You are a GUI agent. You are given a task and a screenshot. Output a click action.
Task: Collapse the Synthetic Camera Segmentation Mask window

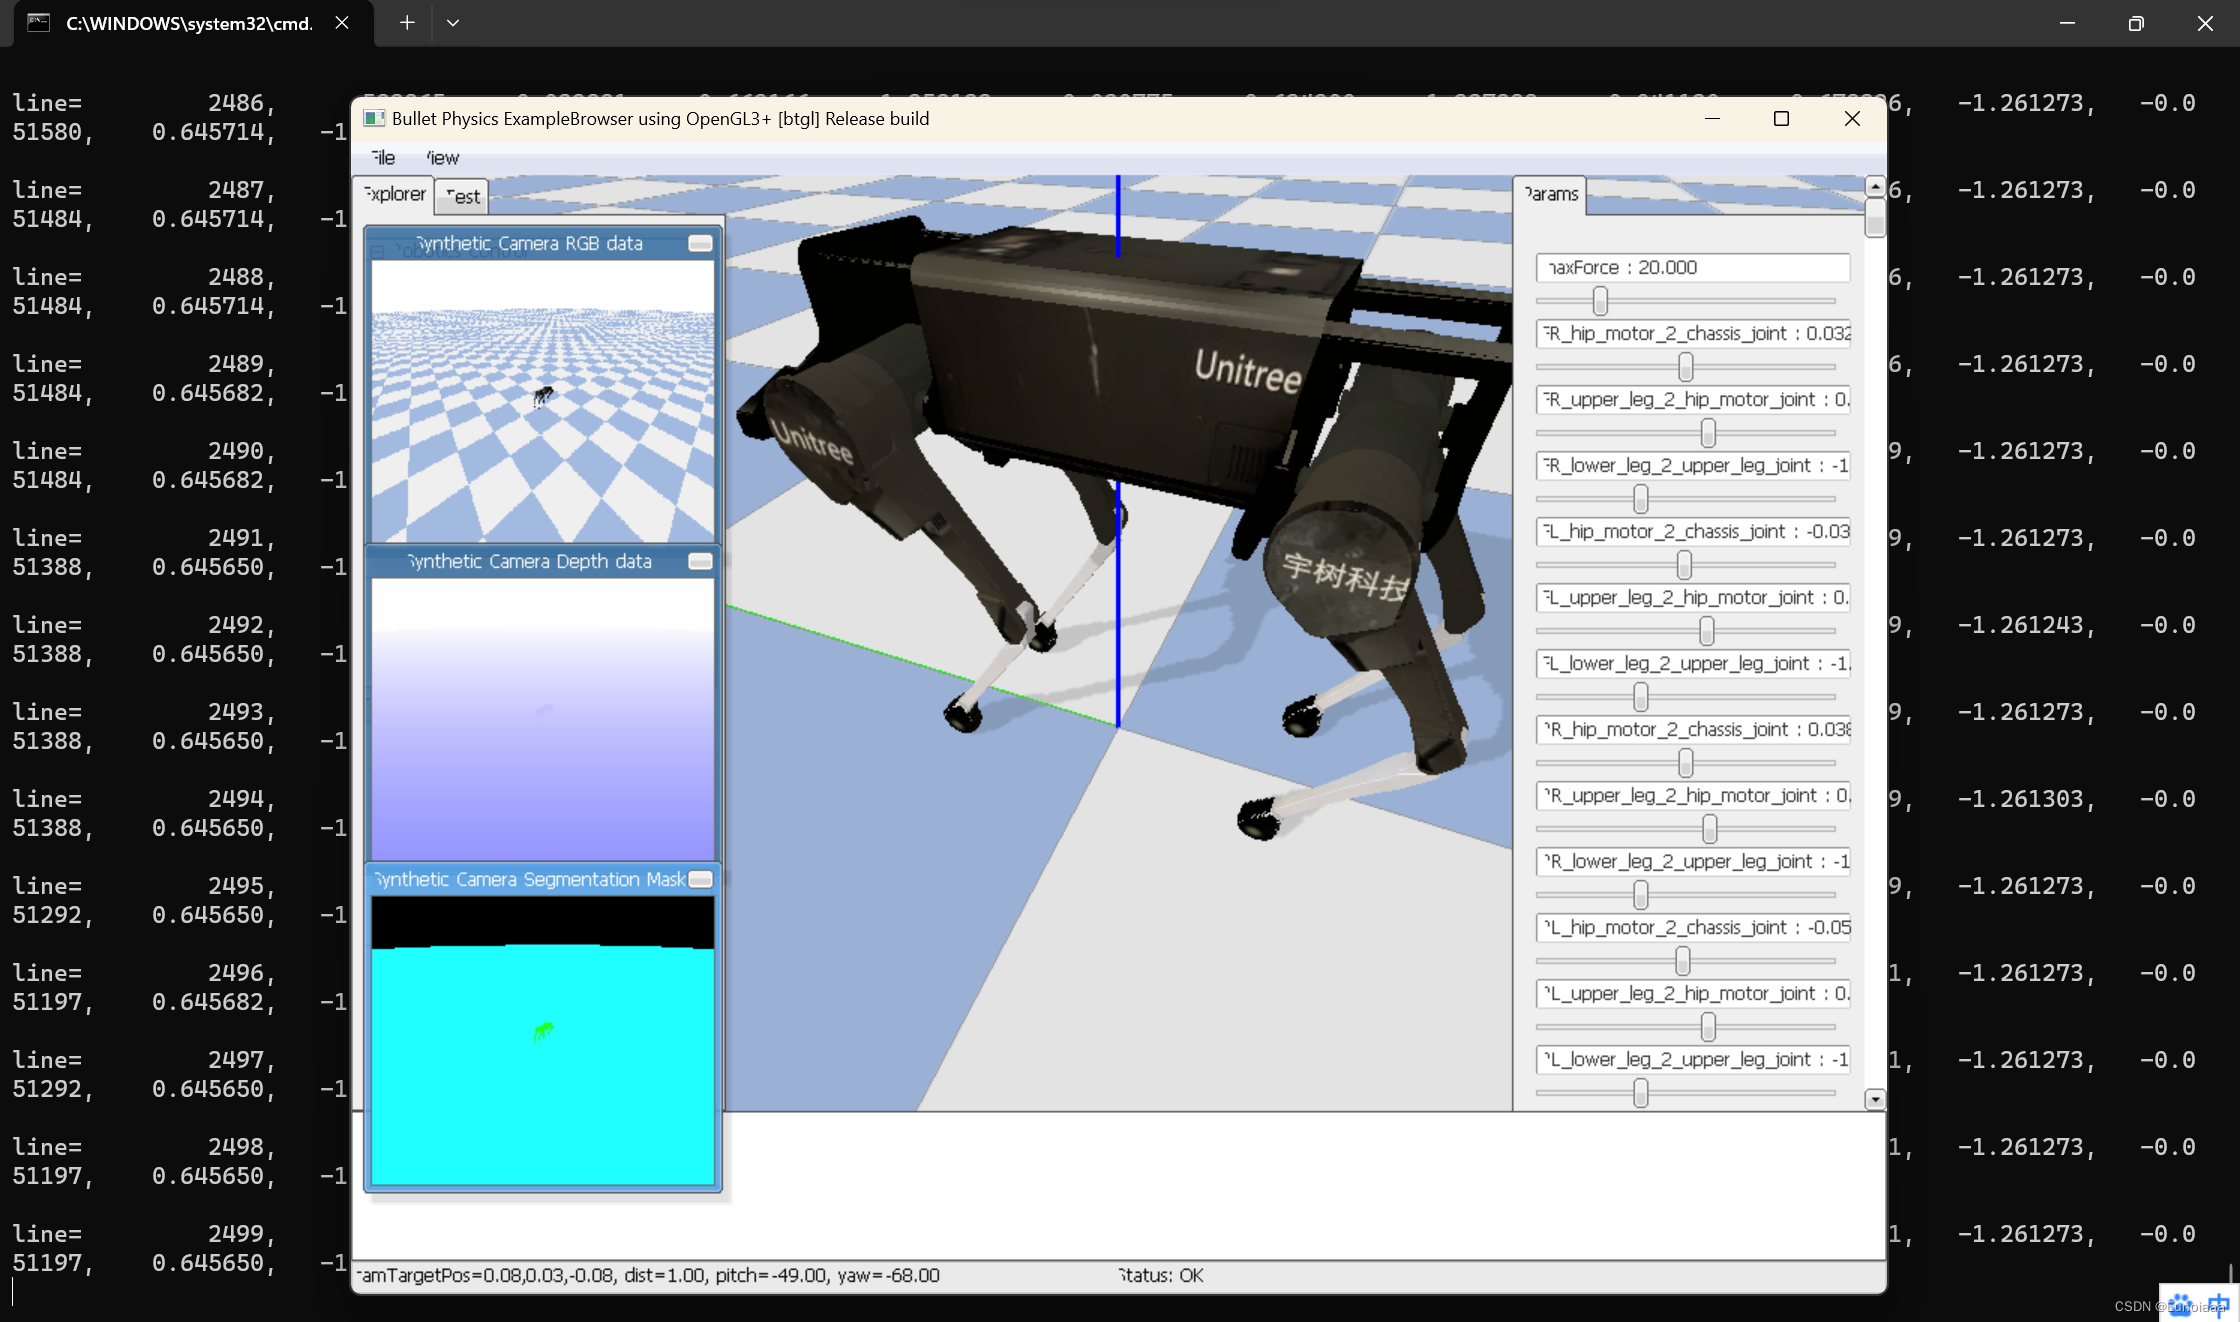click(x=700, y=879)
